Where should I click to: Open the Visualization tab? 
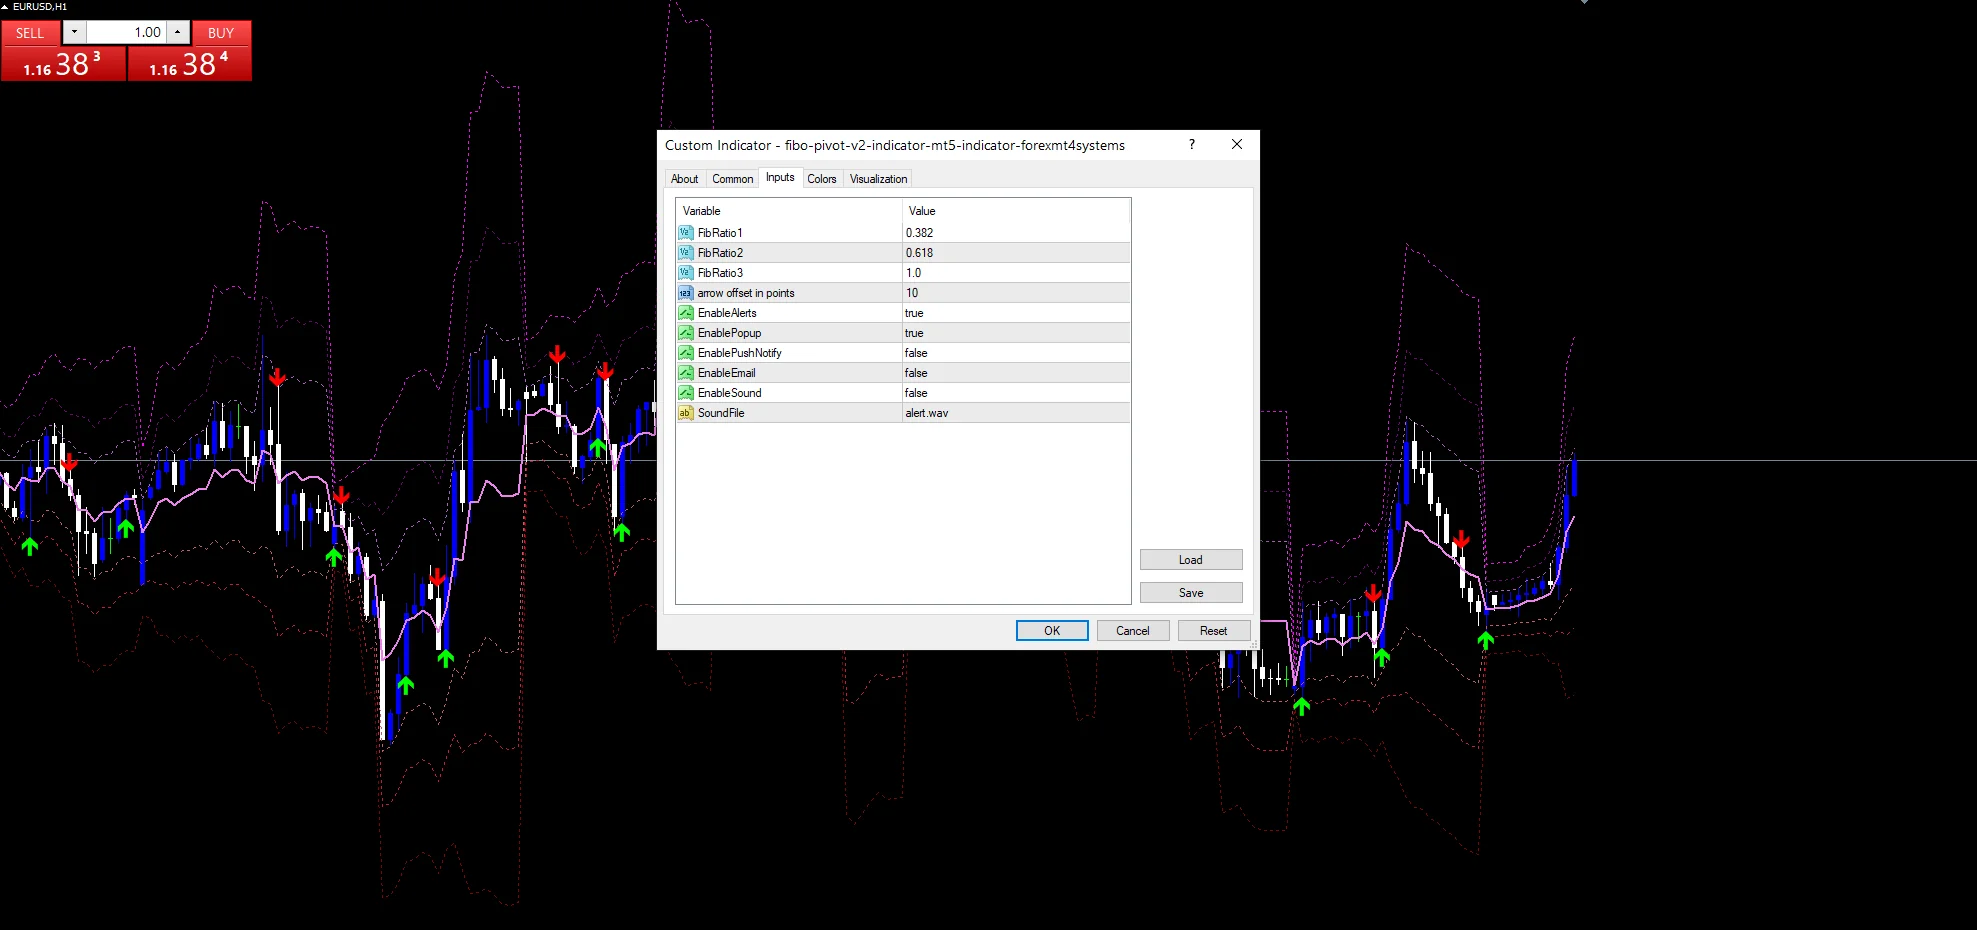click(x=879, y=179)
